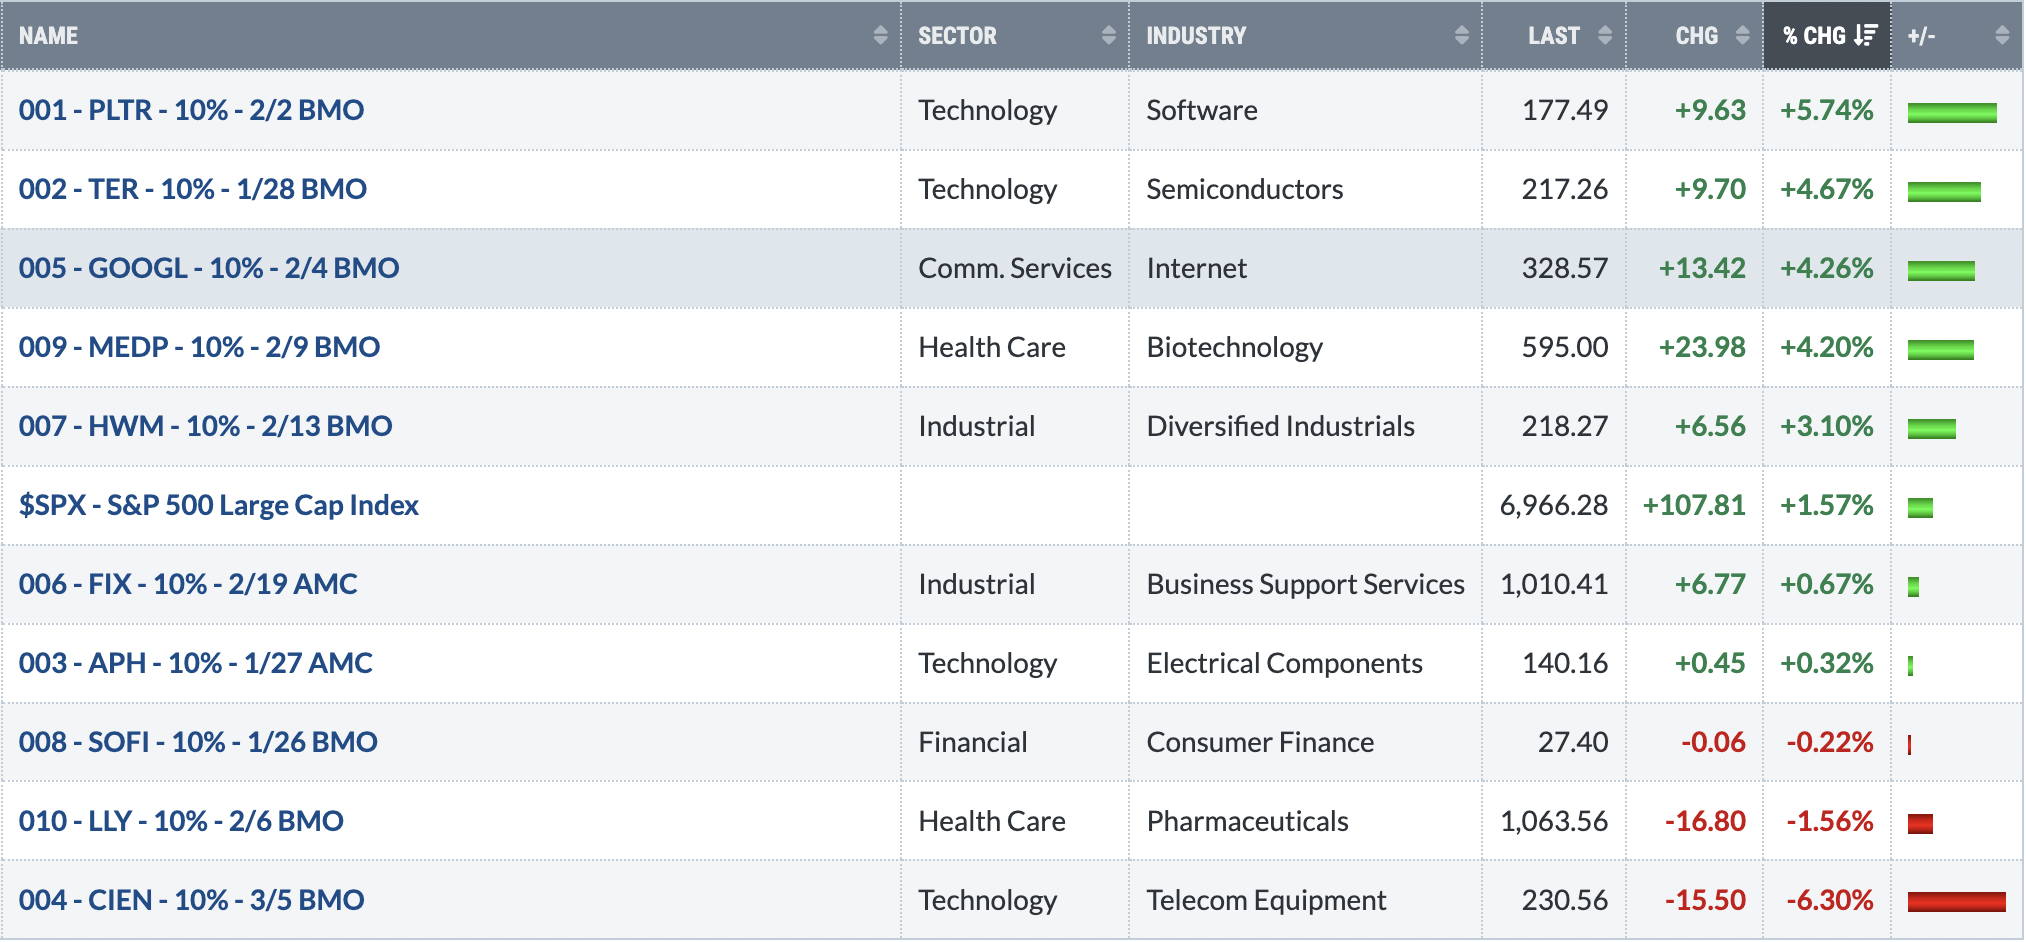
Task: Open the 001 - PLTR - 10% - 2/2 BMO link
Action: 191,110
